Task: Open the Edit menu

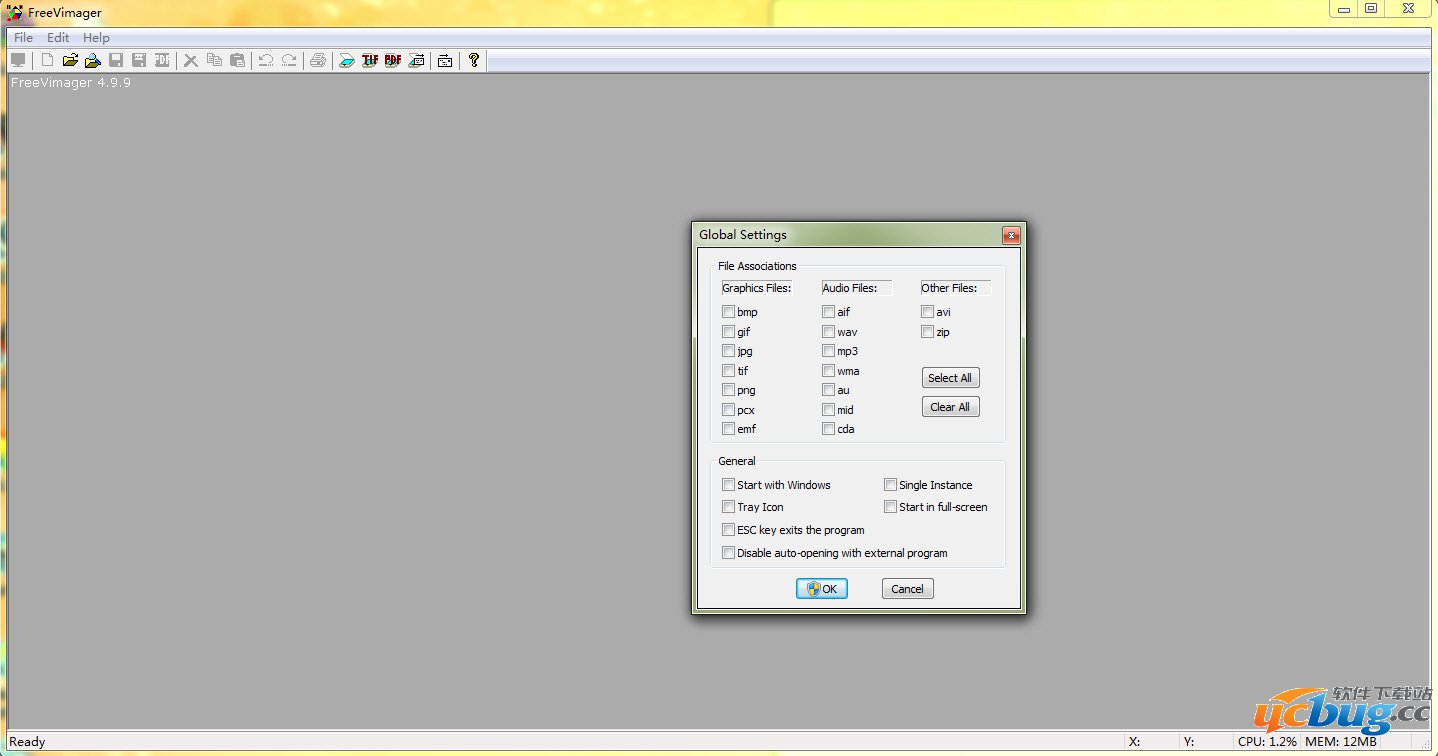Action: [x=58, y=38]
